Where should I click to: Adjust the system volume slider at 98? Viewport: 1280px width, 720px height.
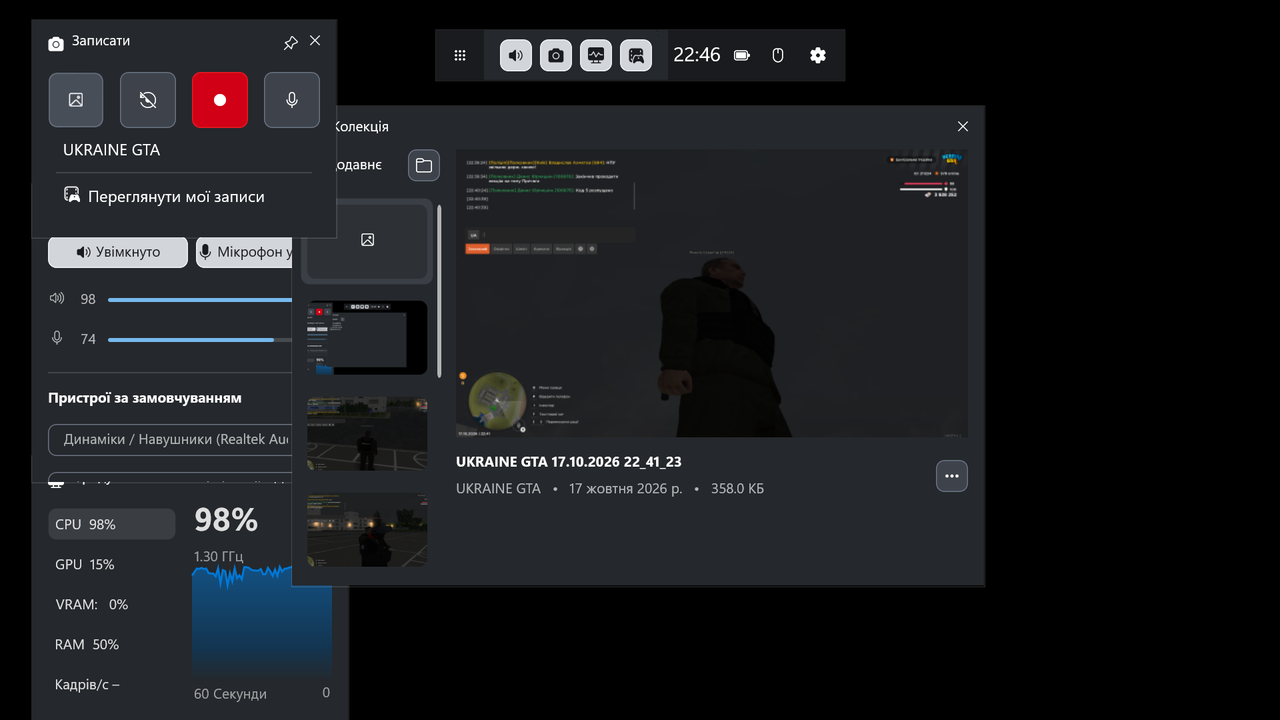point(200,299)
